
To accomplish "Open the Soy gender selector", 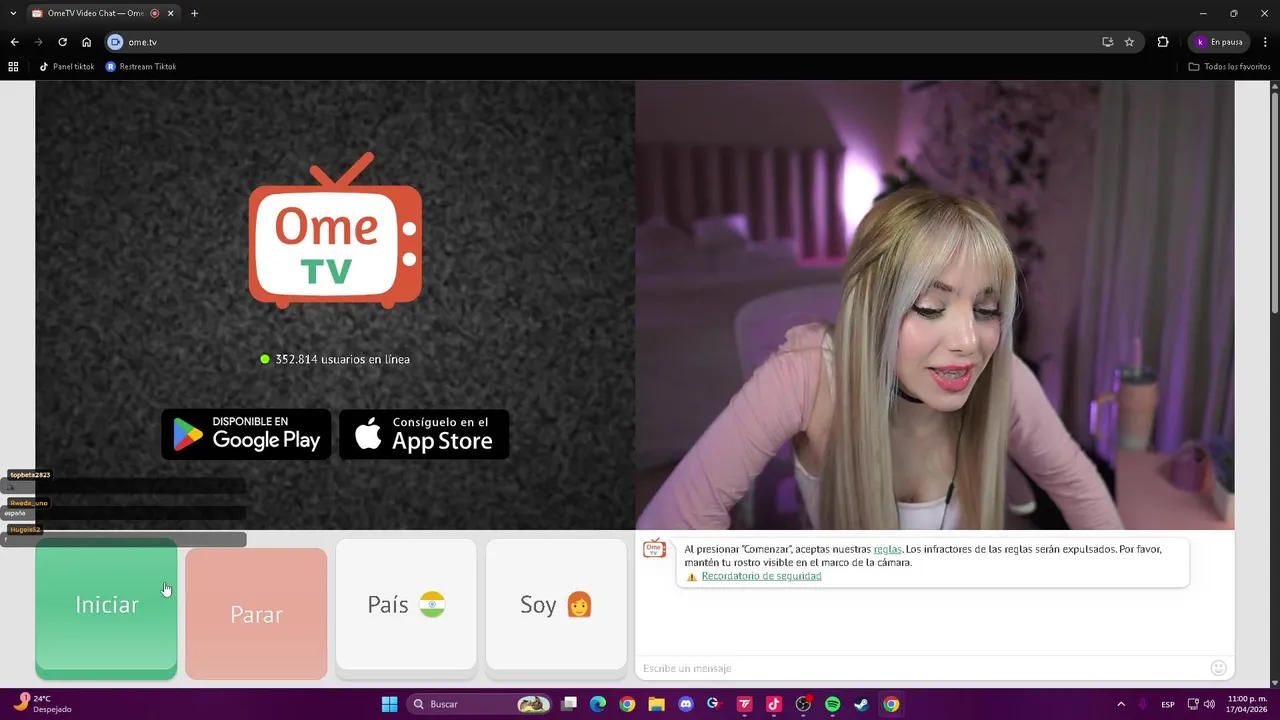I will point(556,604).
